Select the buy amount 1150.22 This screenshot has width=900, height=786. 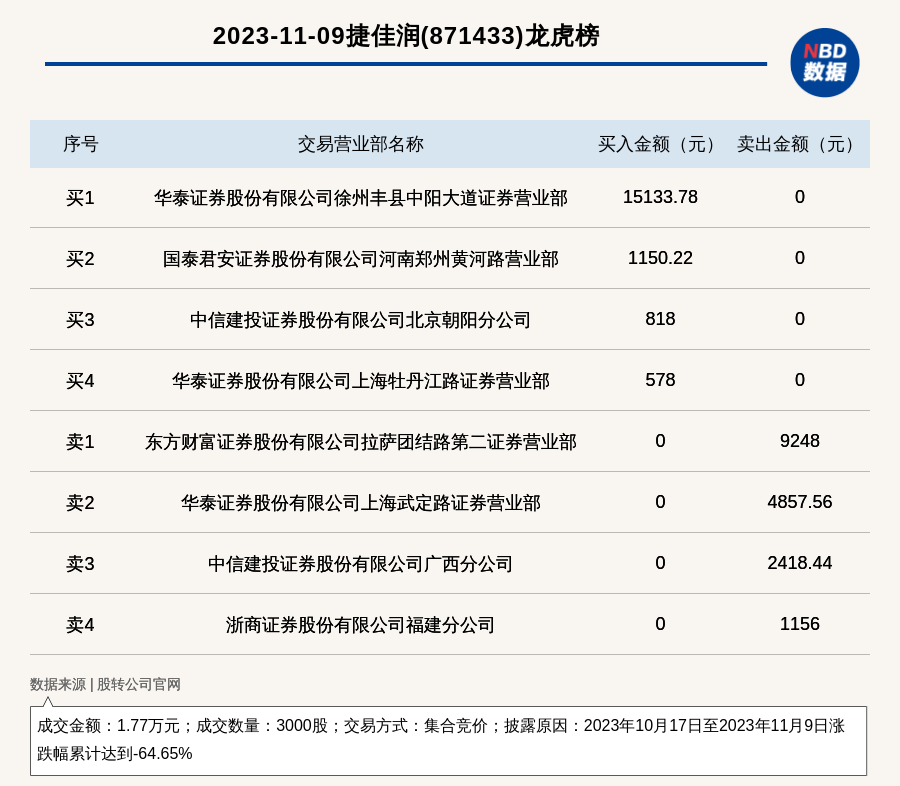click(660, 258)
